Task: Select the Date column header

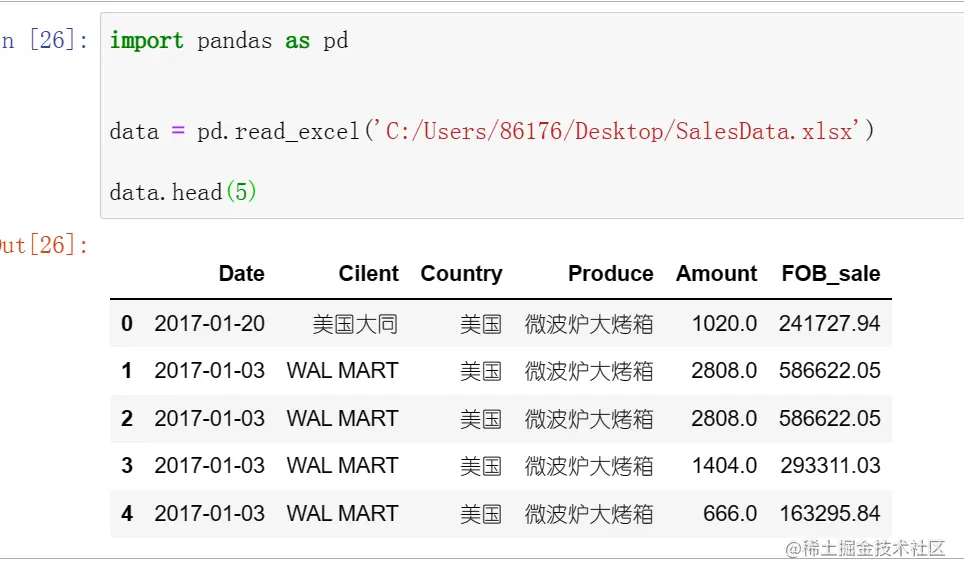Action: coord(241,274)
